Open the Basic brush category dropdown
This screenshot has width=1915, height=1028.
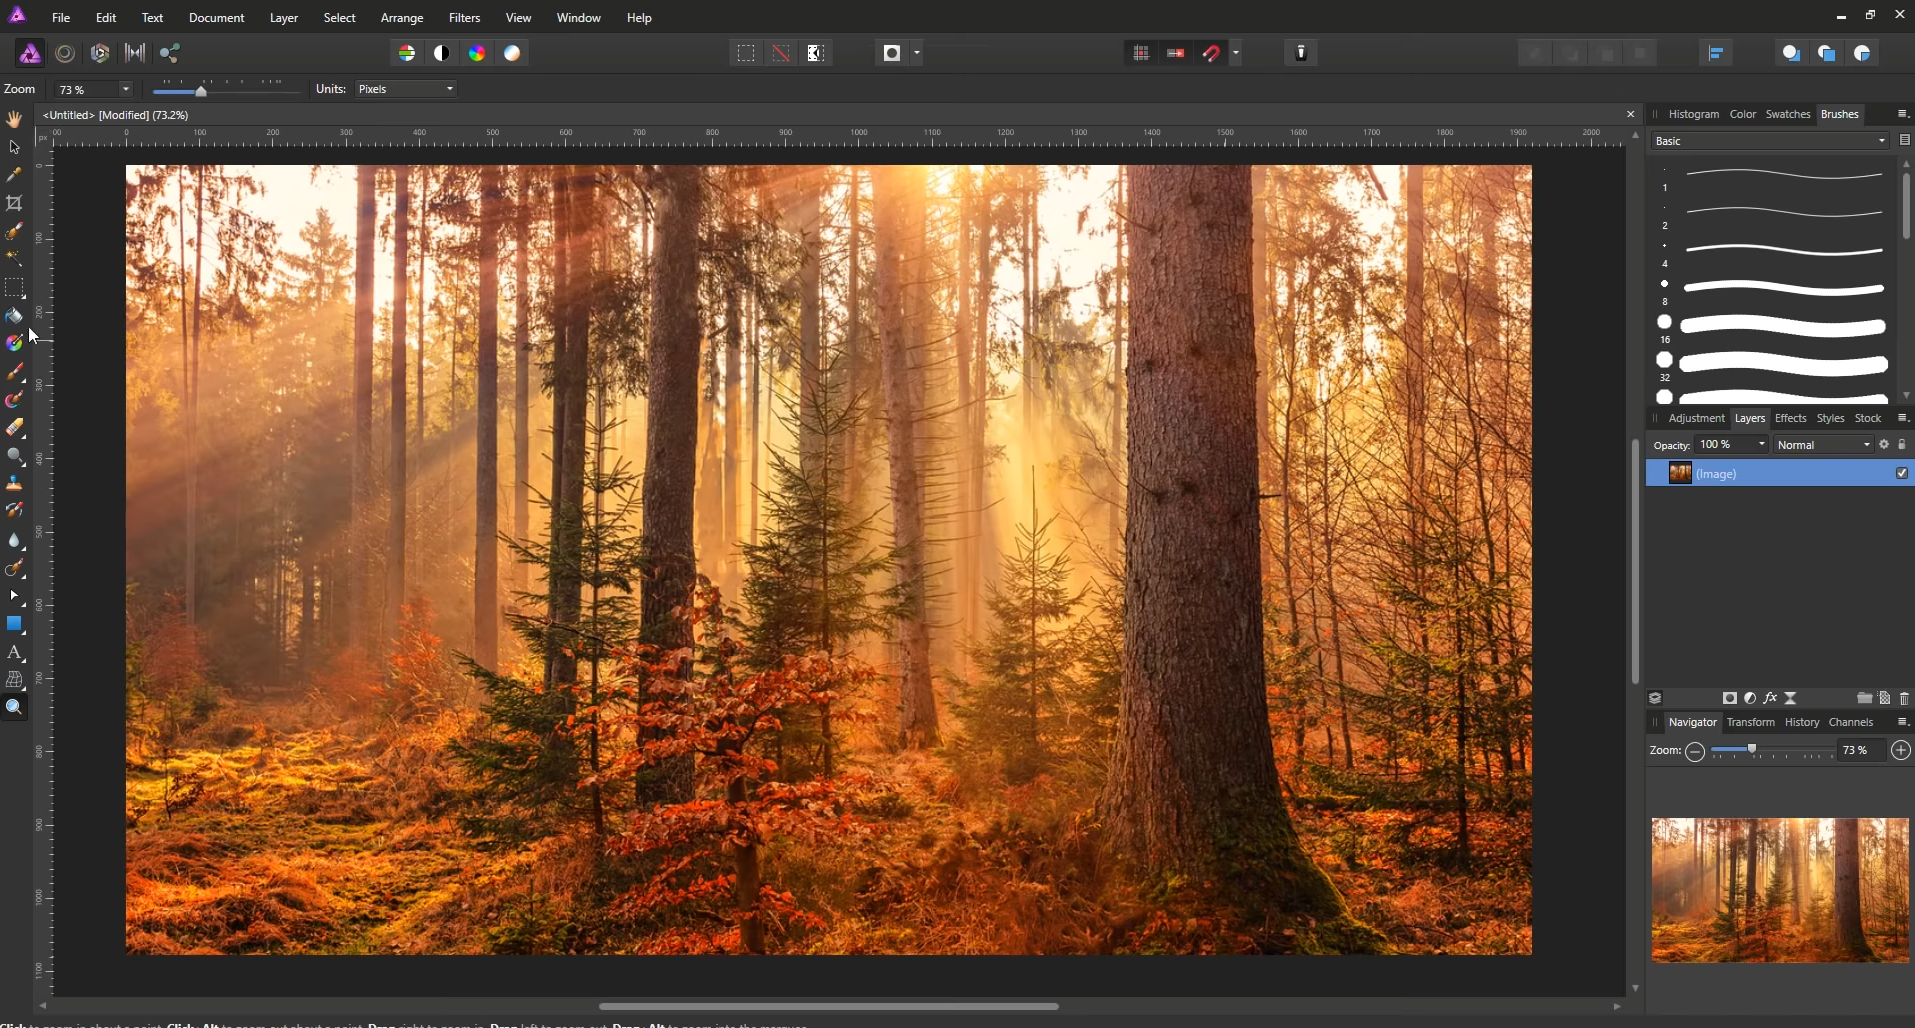point(1769,141)
